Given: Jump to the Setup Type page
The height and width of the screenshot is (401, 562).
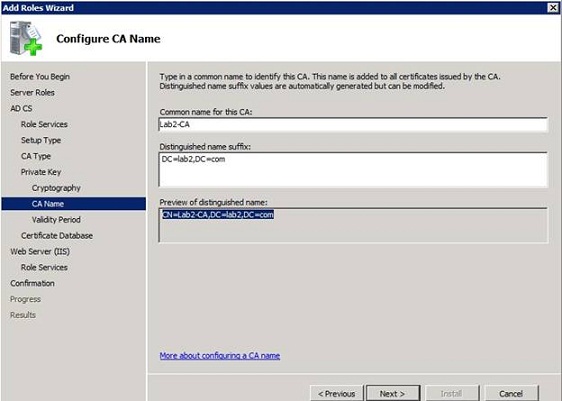Looking at the screenshot, I should pos(41,140).
